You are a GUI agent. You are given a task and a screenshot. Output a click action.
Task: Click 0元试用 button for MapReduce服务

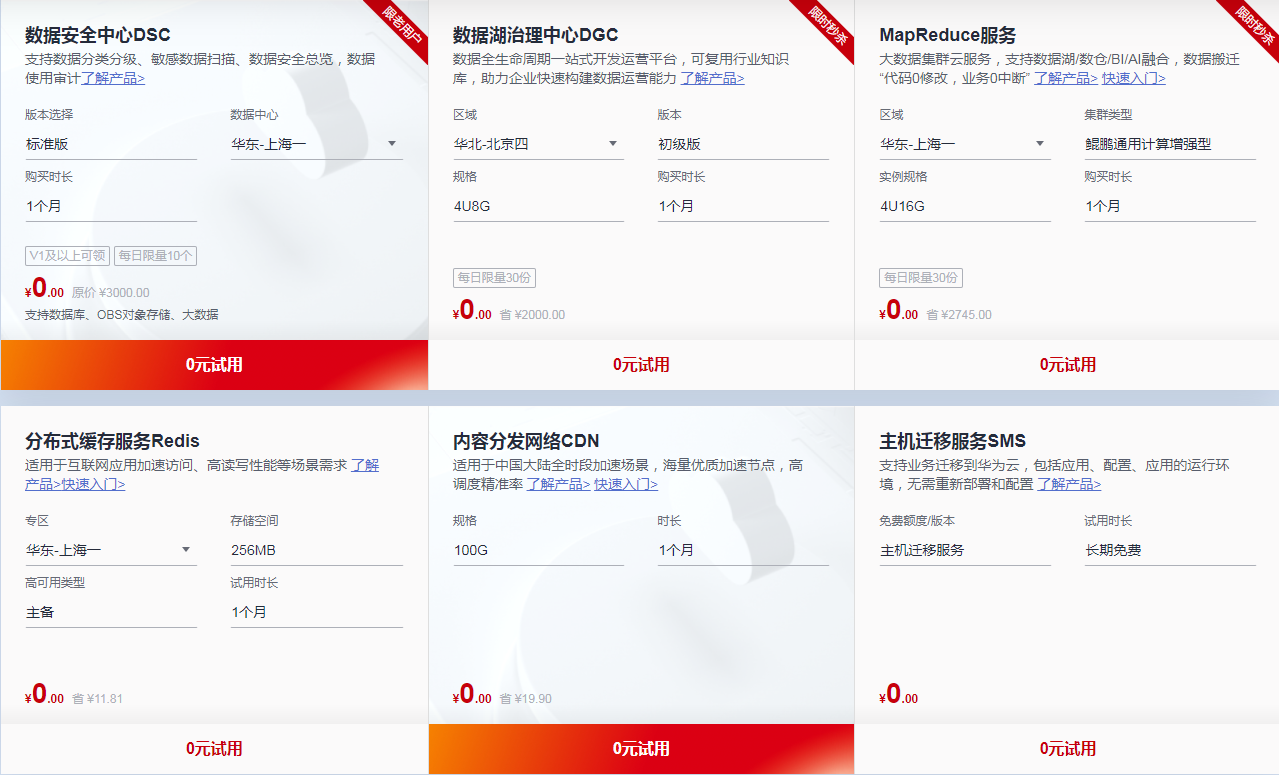(x=1067, y=365)
